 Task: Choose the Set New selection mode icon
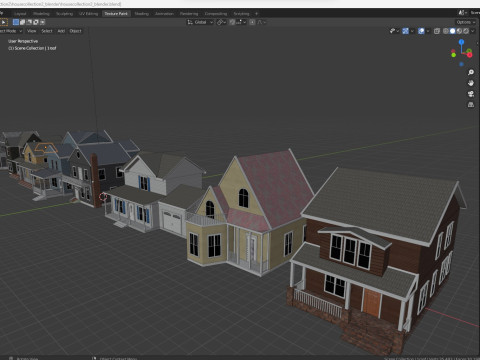tap(16, 22)
